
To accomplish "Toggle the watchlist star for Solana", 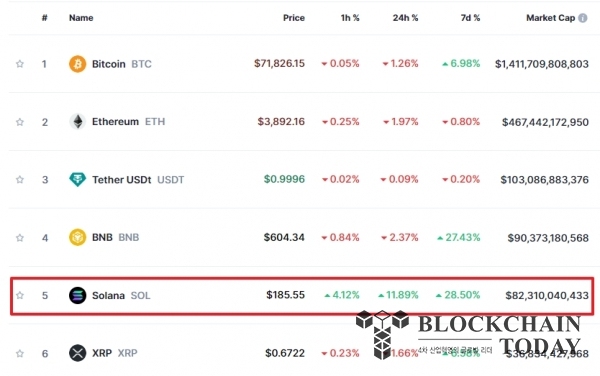I will [x=20, y=295].
